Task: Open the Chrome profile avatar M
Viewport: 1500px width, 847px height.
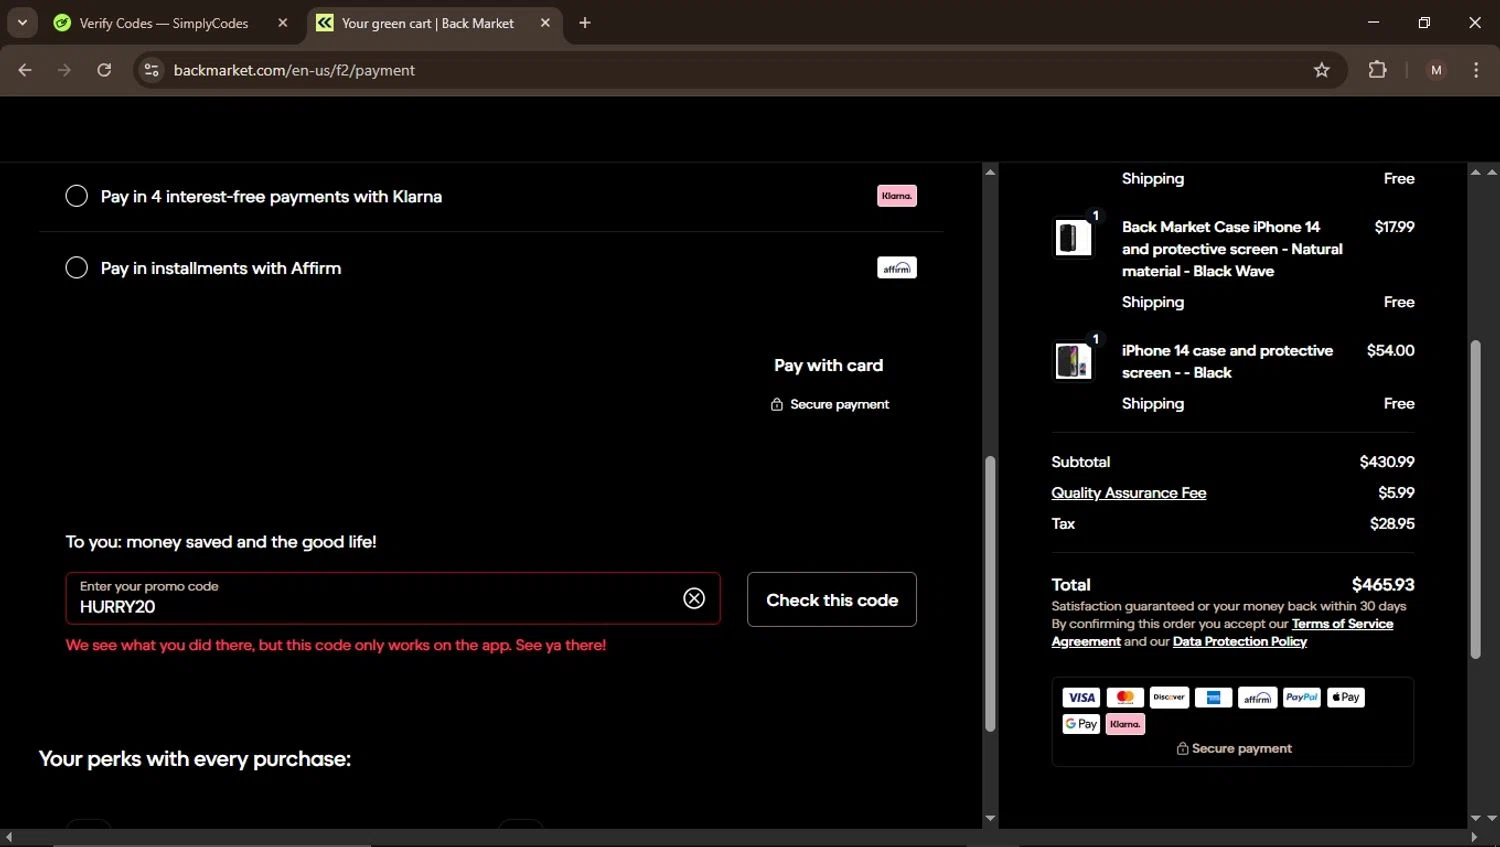Action: (x=1436, y=70)
